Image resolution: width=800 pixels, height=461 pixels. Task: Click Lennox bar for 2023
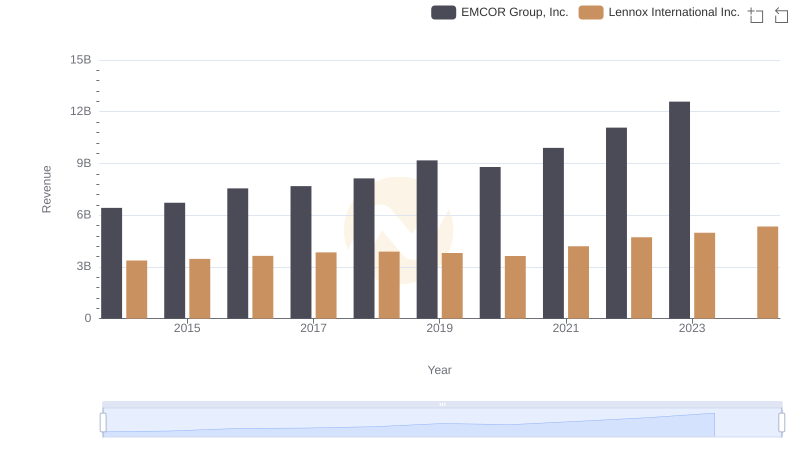tap(704, 276)
